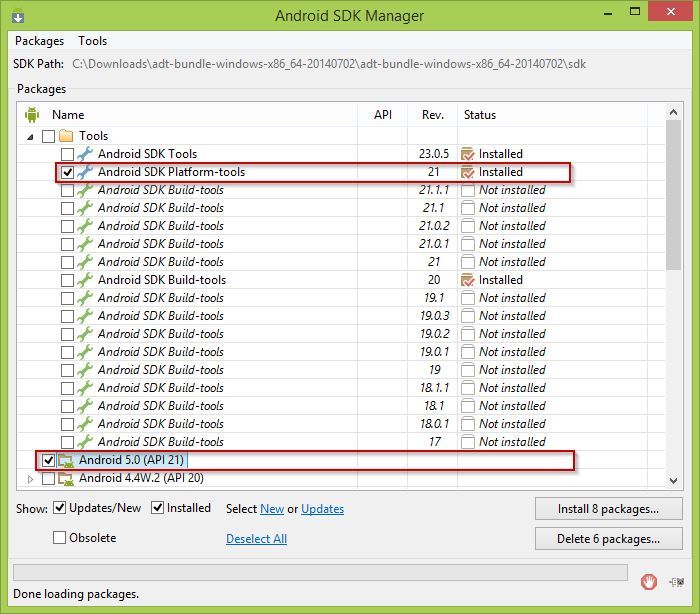Click the not-installed status icon for rev 17

click(467, 442)
